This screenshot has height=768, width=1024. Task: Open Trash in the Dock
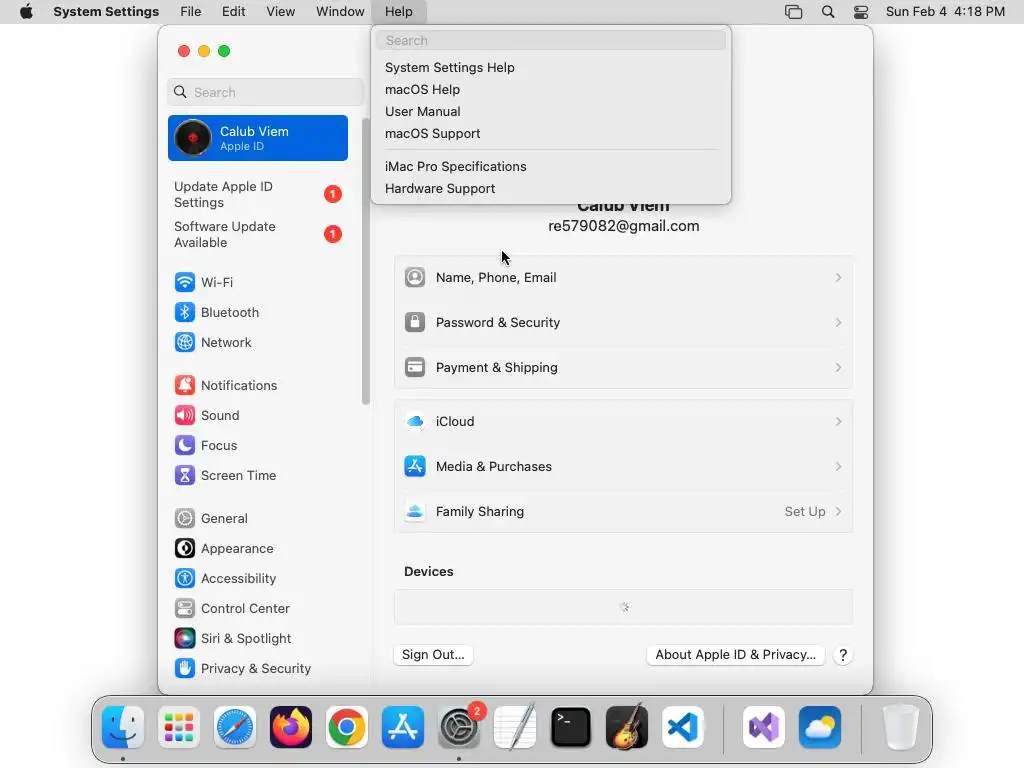(901, 727)
